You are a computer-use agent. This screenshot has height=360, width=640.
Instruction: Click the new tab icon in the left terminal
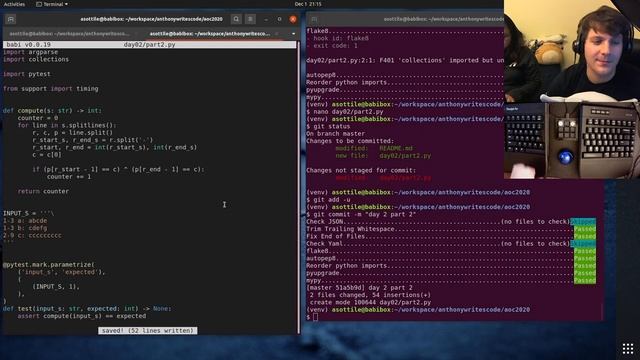11,19
